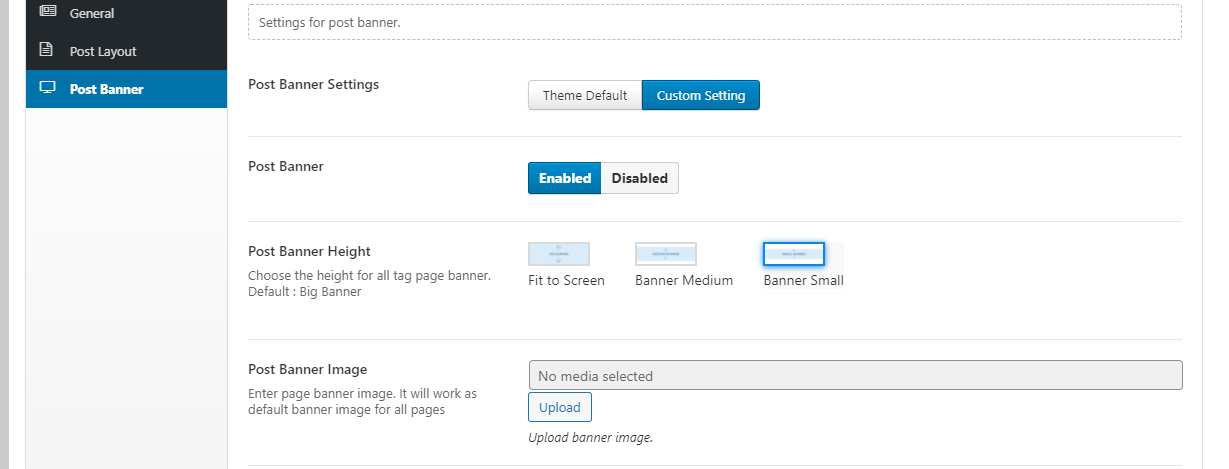Click the Settings for post banner description box
Image resolution: width=1229 pixels, height=469 pixels.
(x=714, y=21)
